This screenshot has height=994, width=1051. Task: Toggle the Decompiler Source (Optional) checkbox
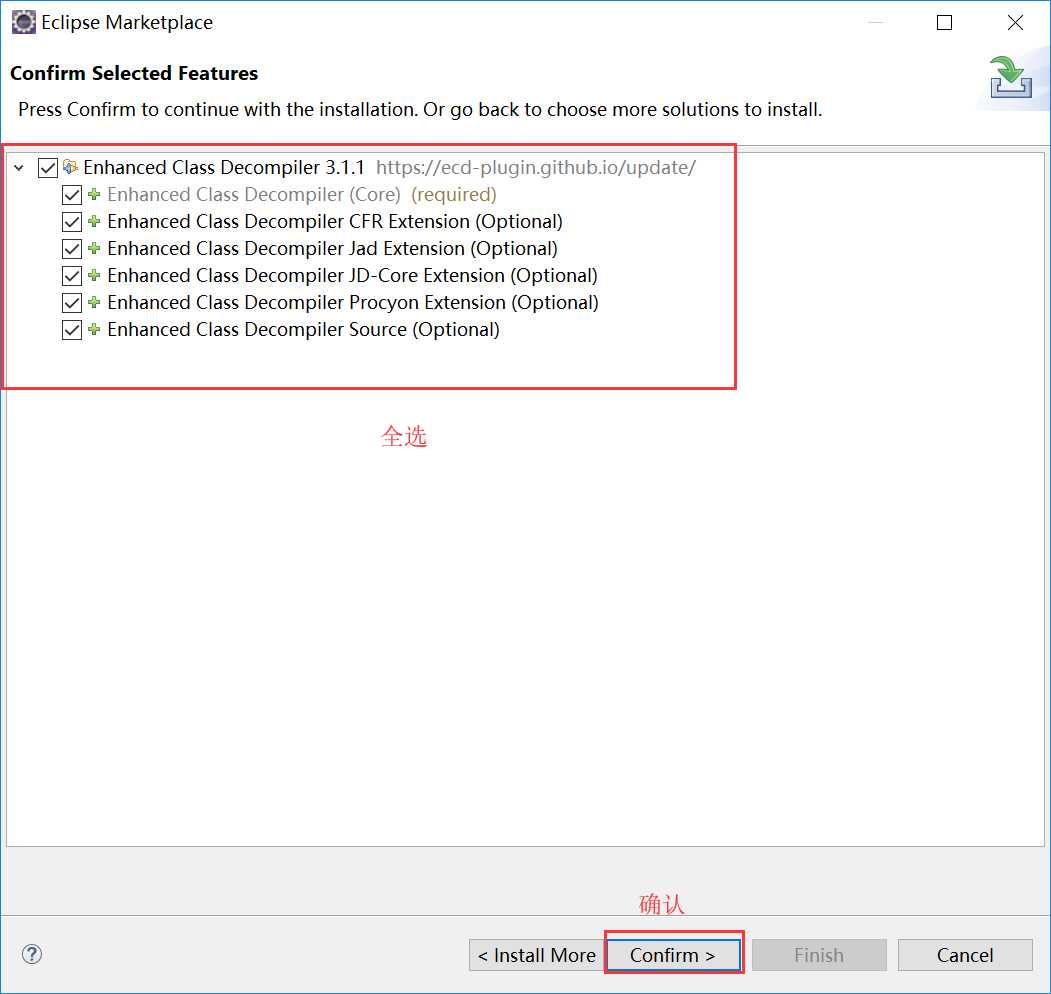point(72,330)
